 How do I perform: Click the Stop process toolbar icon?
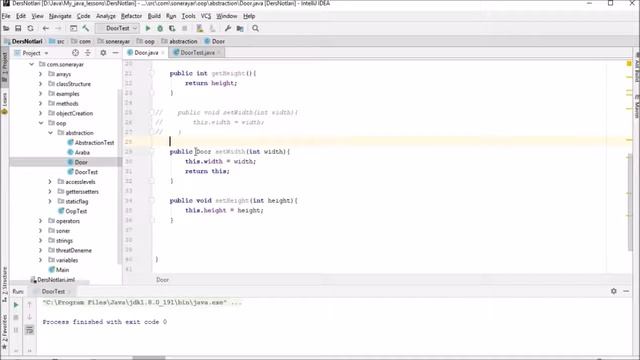184,29
